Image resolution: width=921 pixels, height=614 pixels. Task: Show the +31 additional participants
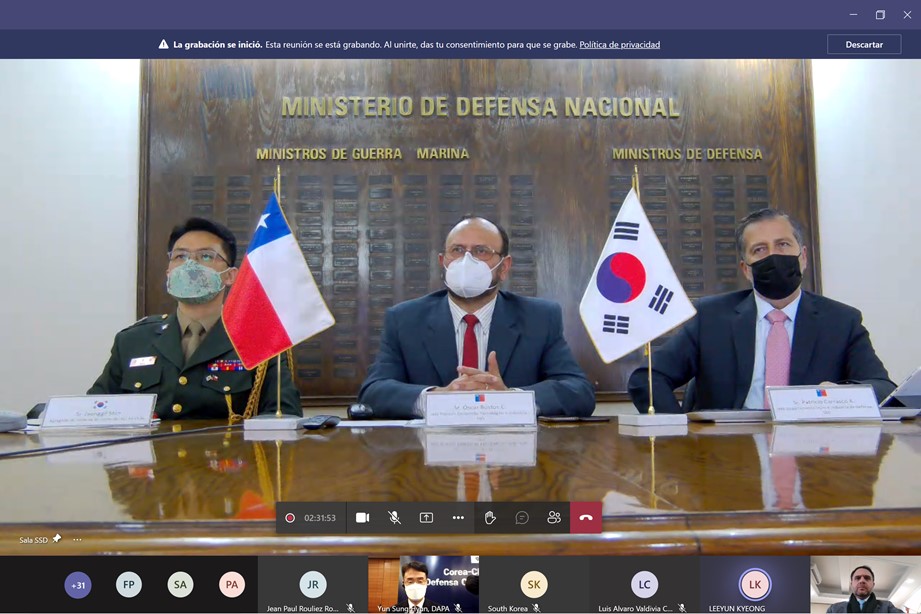[78, 585]
